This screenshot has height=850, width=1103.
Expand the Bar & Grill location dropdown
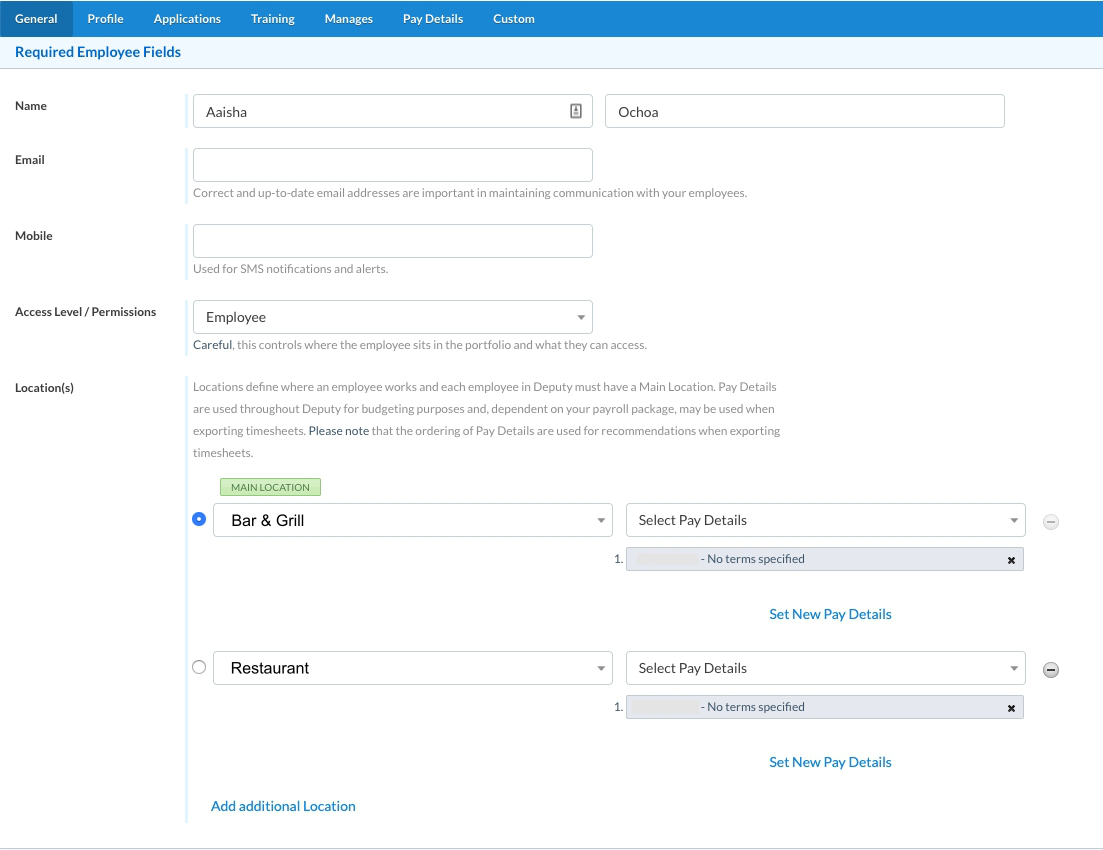tap(412, 520)
